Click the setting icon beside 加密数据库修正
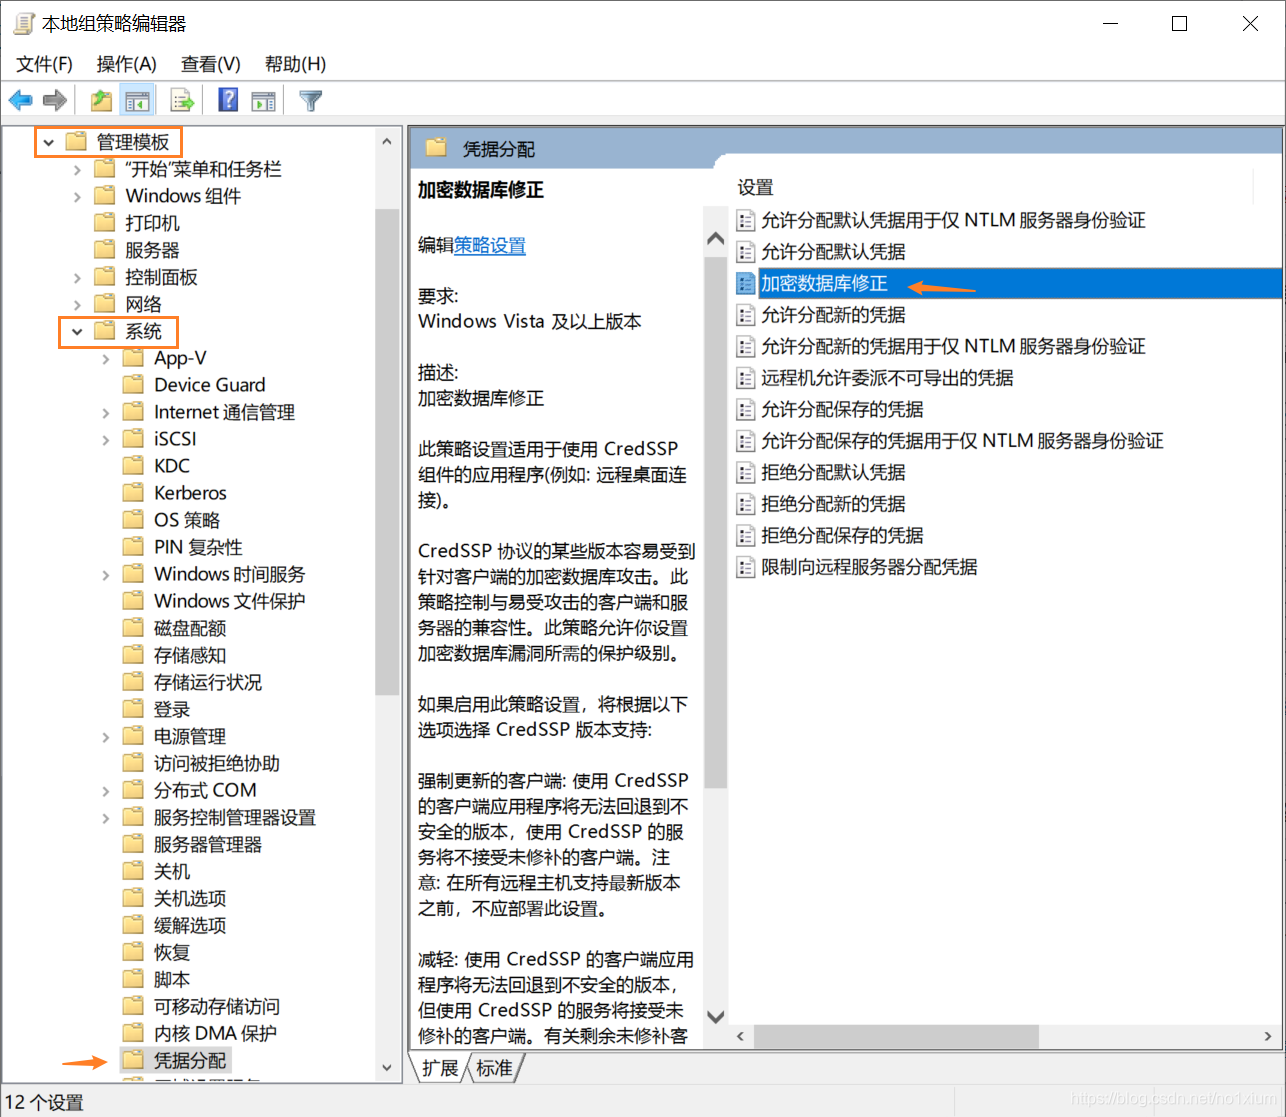Viewport: 1286px width, 1117px height. (x=745, y=283)
